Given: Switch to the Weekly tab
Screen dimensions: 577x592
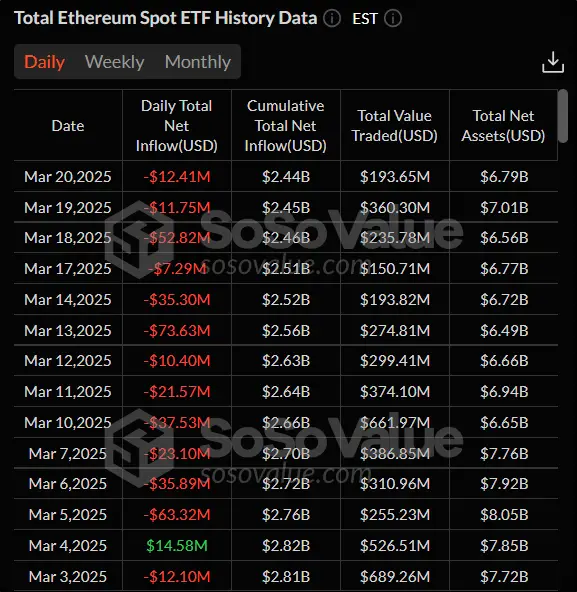Looking at the screenshot, I should (x=114, y=62).
